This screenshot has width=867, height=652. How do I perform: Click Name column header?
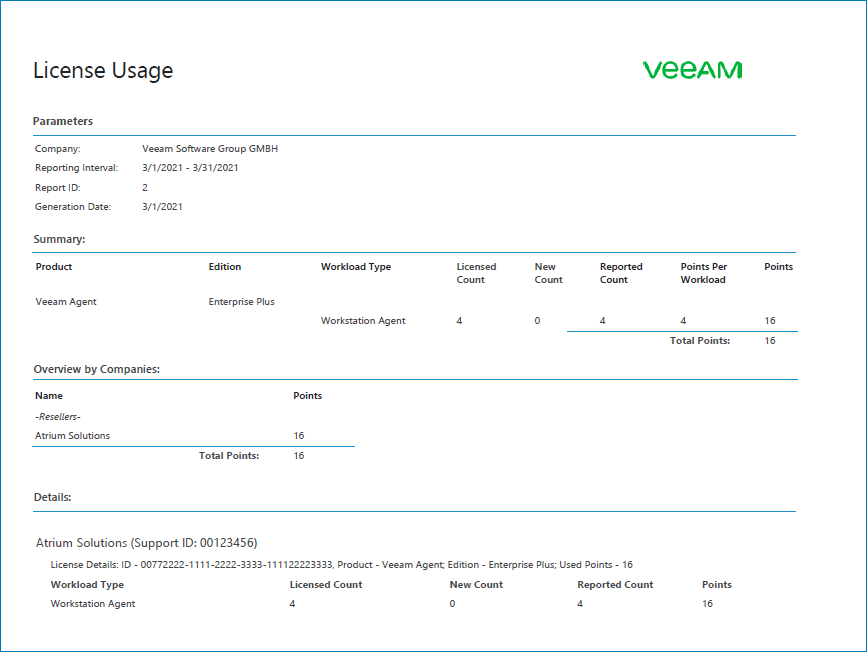pos(49,395)
